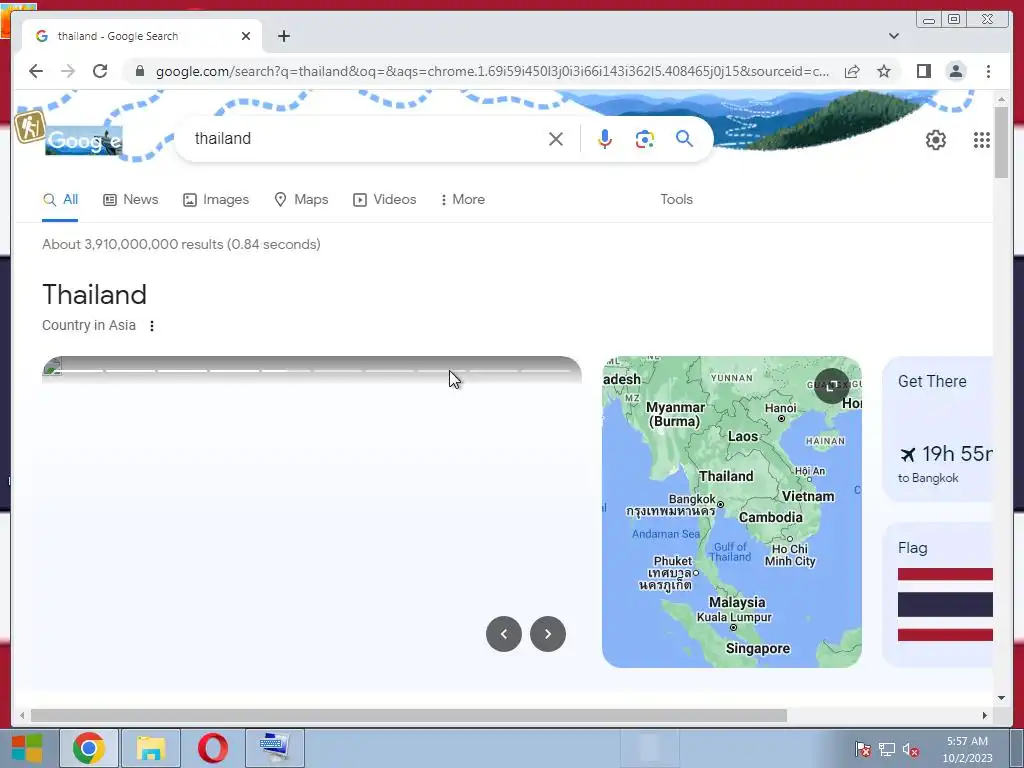Open the Chrome side panel
Screen dimensions: 1024x768
(923, 71)
